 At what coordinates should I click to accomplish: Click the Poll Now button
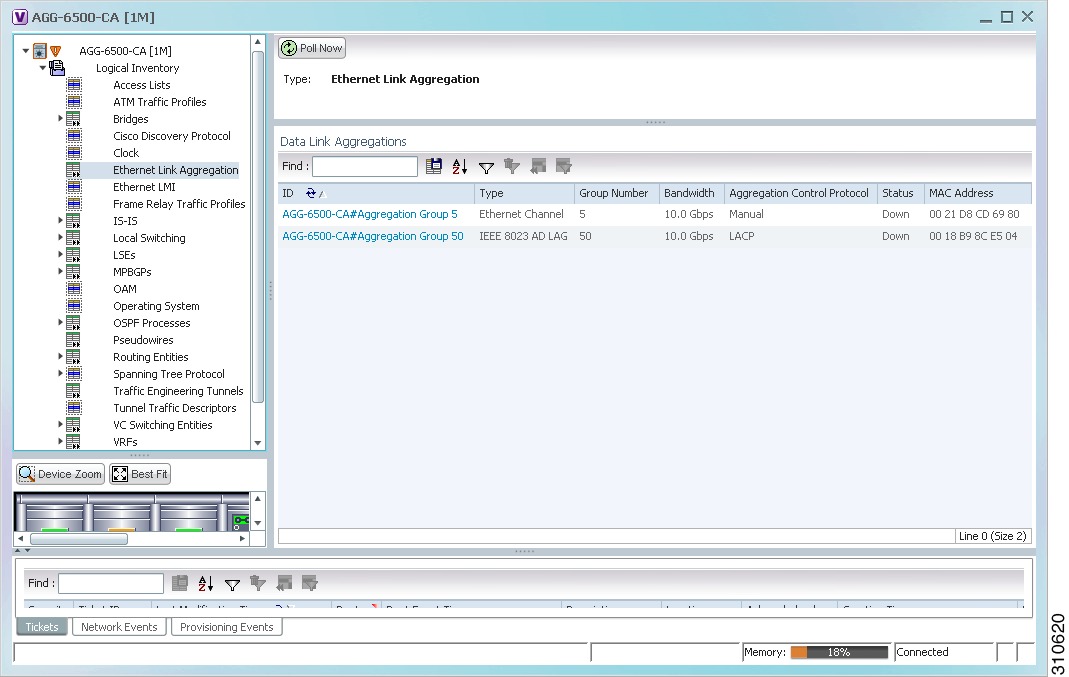(312, 48)
